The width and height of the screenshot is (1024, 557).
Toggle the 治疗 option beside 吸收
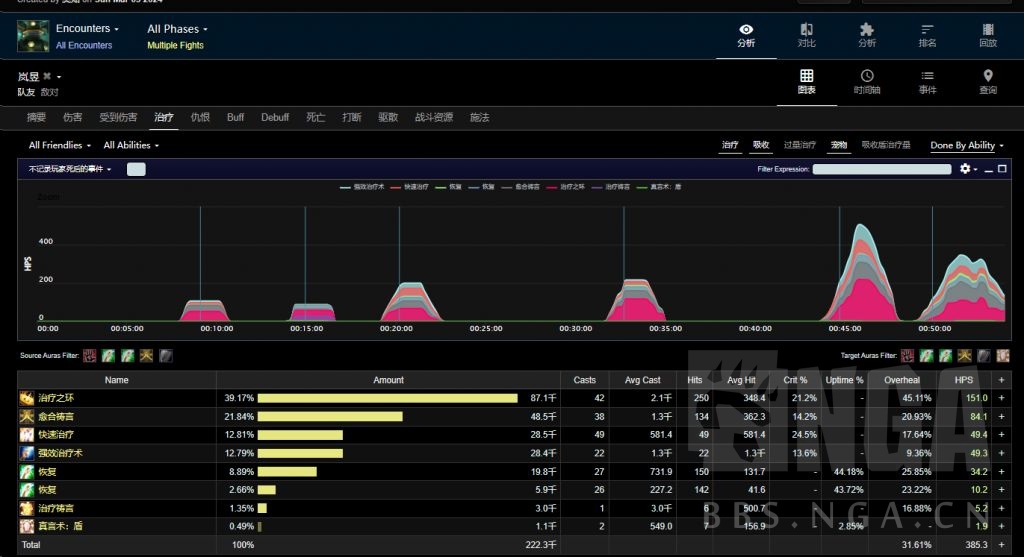pos(730,145)
